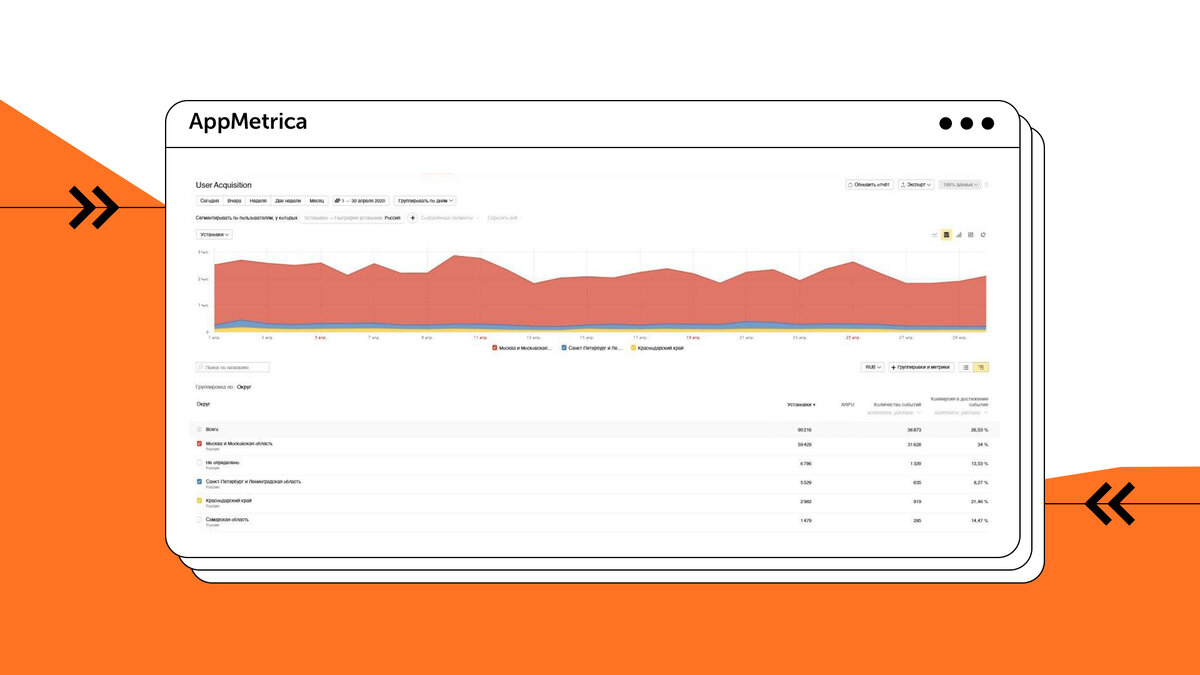This screenshot has width=1200, height=675.
Task: Click the 31 628 events count value
Action: pyautogui.click(x=914, y=443)
